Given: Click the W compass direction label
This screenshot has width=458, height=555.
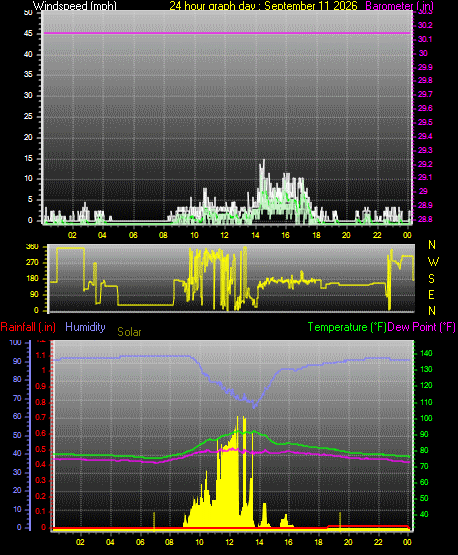Looking at the screenshot, I should click(433, 262).
